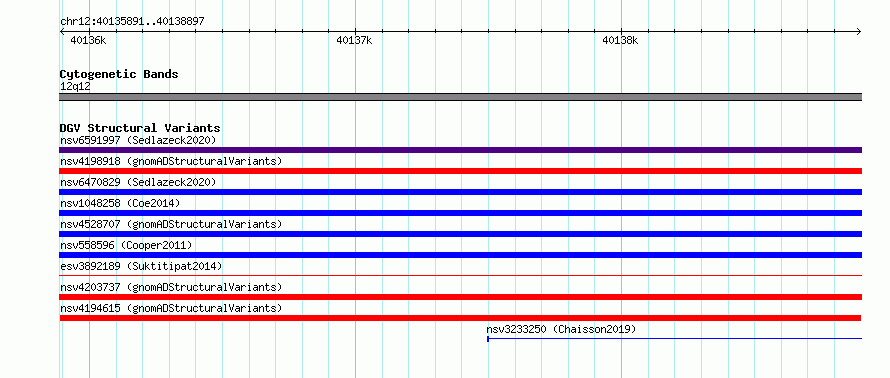Select the thin blue nsv3233250 variant line

(x=675, y=339)
